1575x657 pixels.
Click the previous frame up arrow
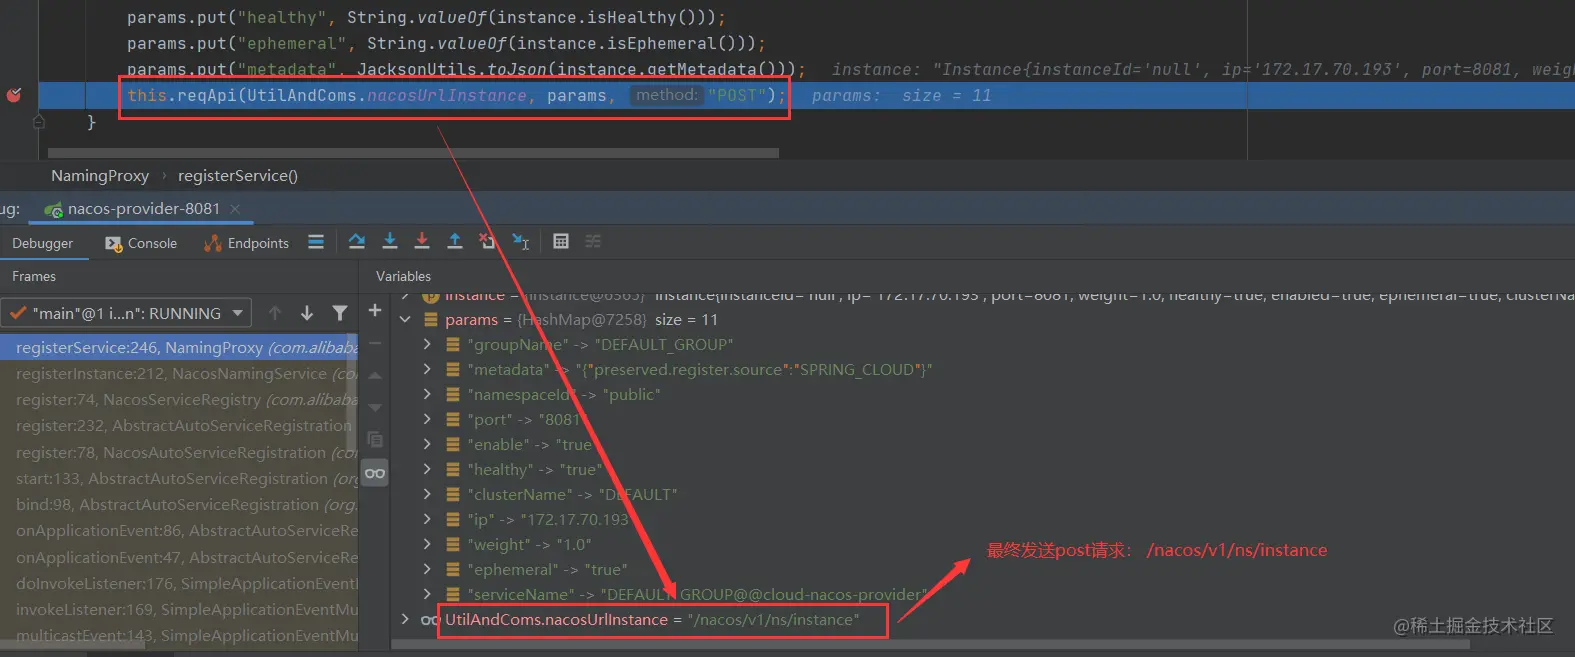coord(275,313)
